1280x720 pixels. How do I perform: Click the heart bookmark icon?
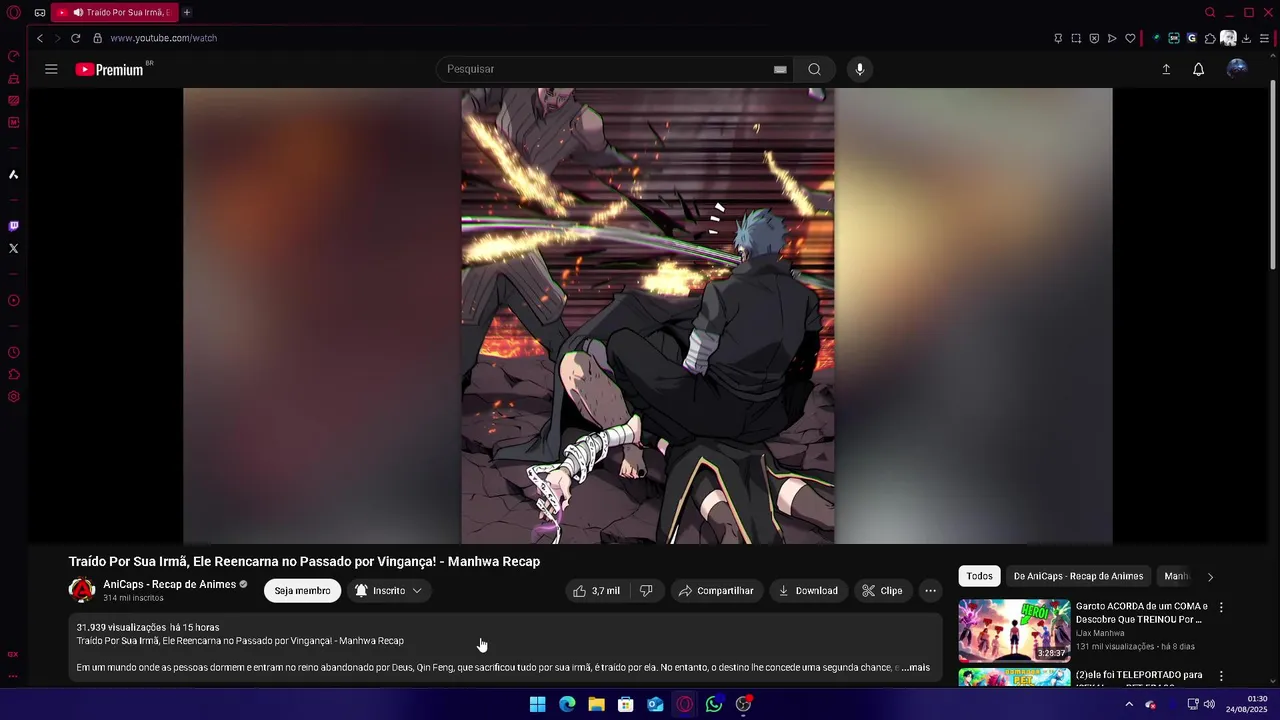coord(1130,38)
